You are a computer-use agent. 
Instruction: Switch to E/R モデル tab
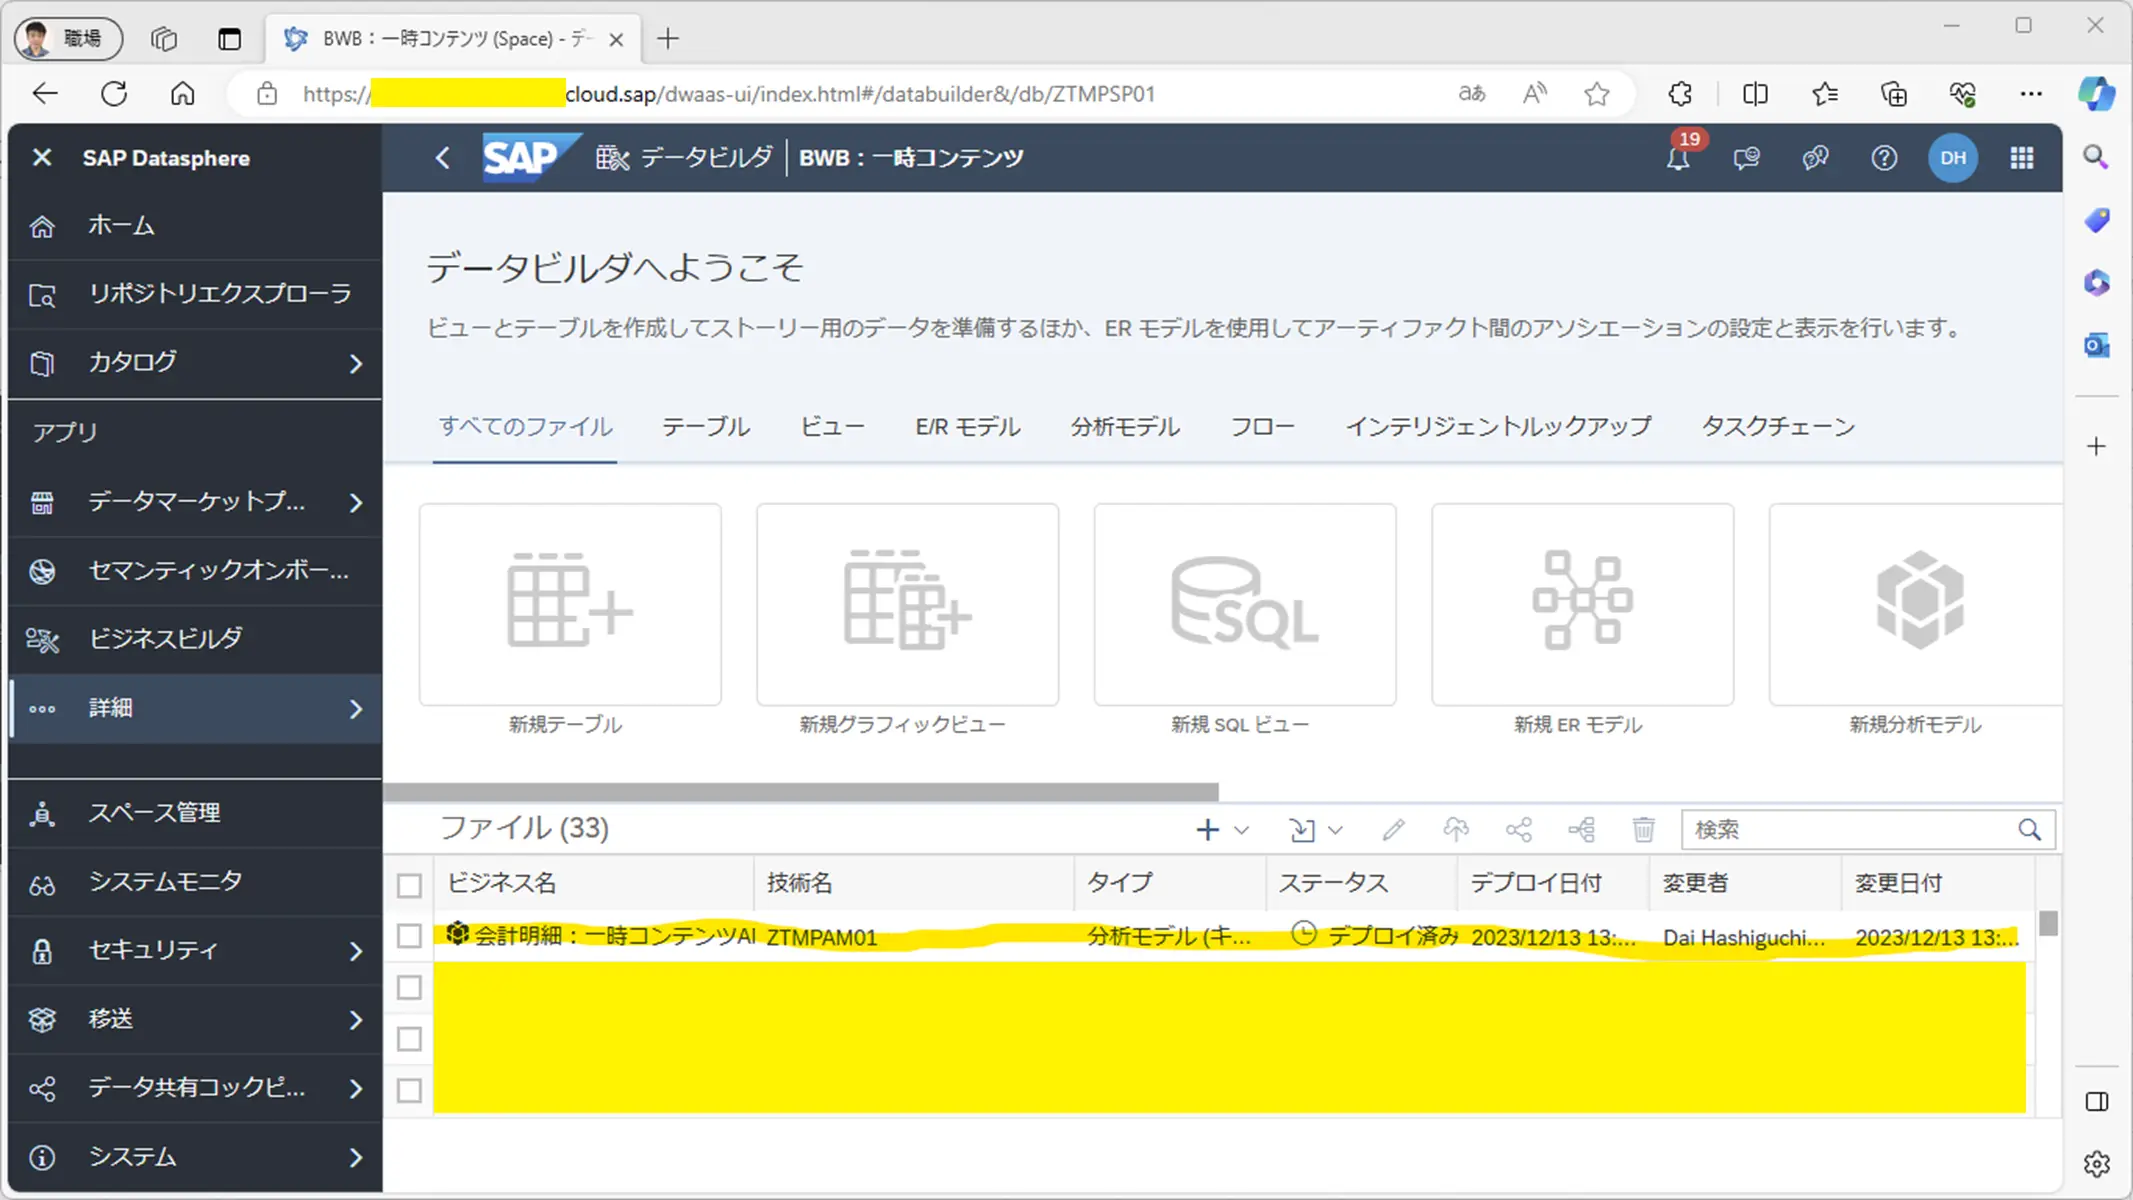pos(968,427)
